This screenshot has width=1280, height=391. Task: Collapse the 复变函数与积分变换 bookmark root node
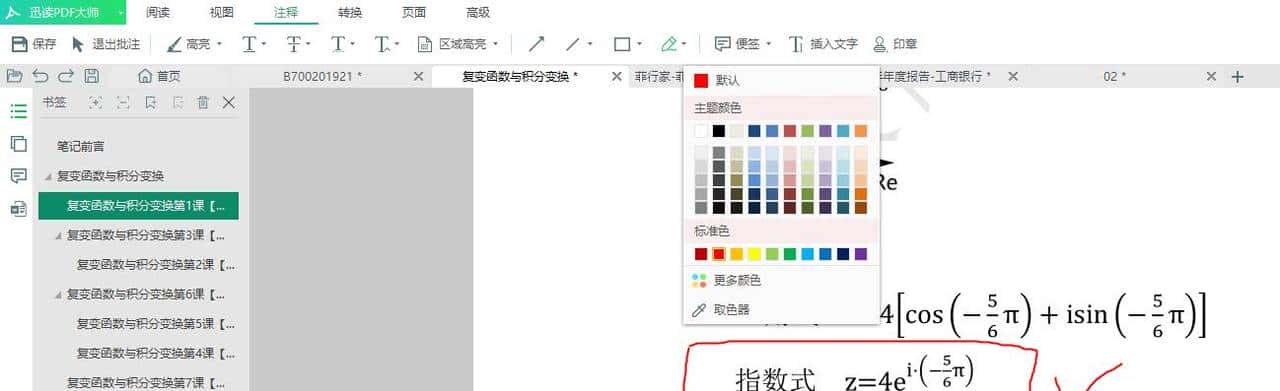49,176
